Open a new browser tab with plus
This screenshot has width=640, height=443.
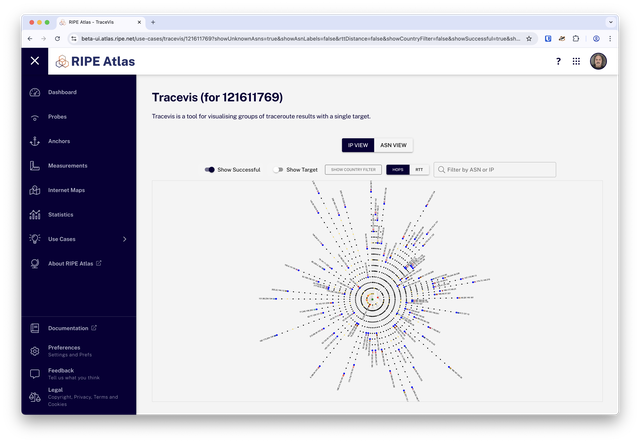pos(153,22)
